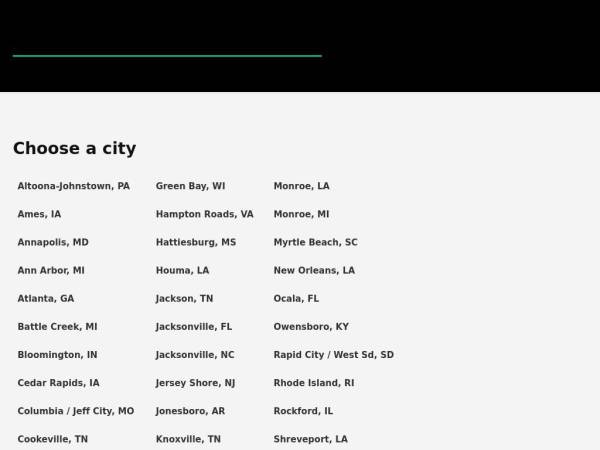The width and height of the screenshot is (600, 450).
Task: Click the green-underlined search field in header
Action: 167,46
